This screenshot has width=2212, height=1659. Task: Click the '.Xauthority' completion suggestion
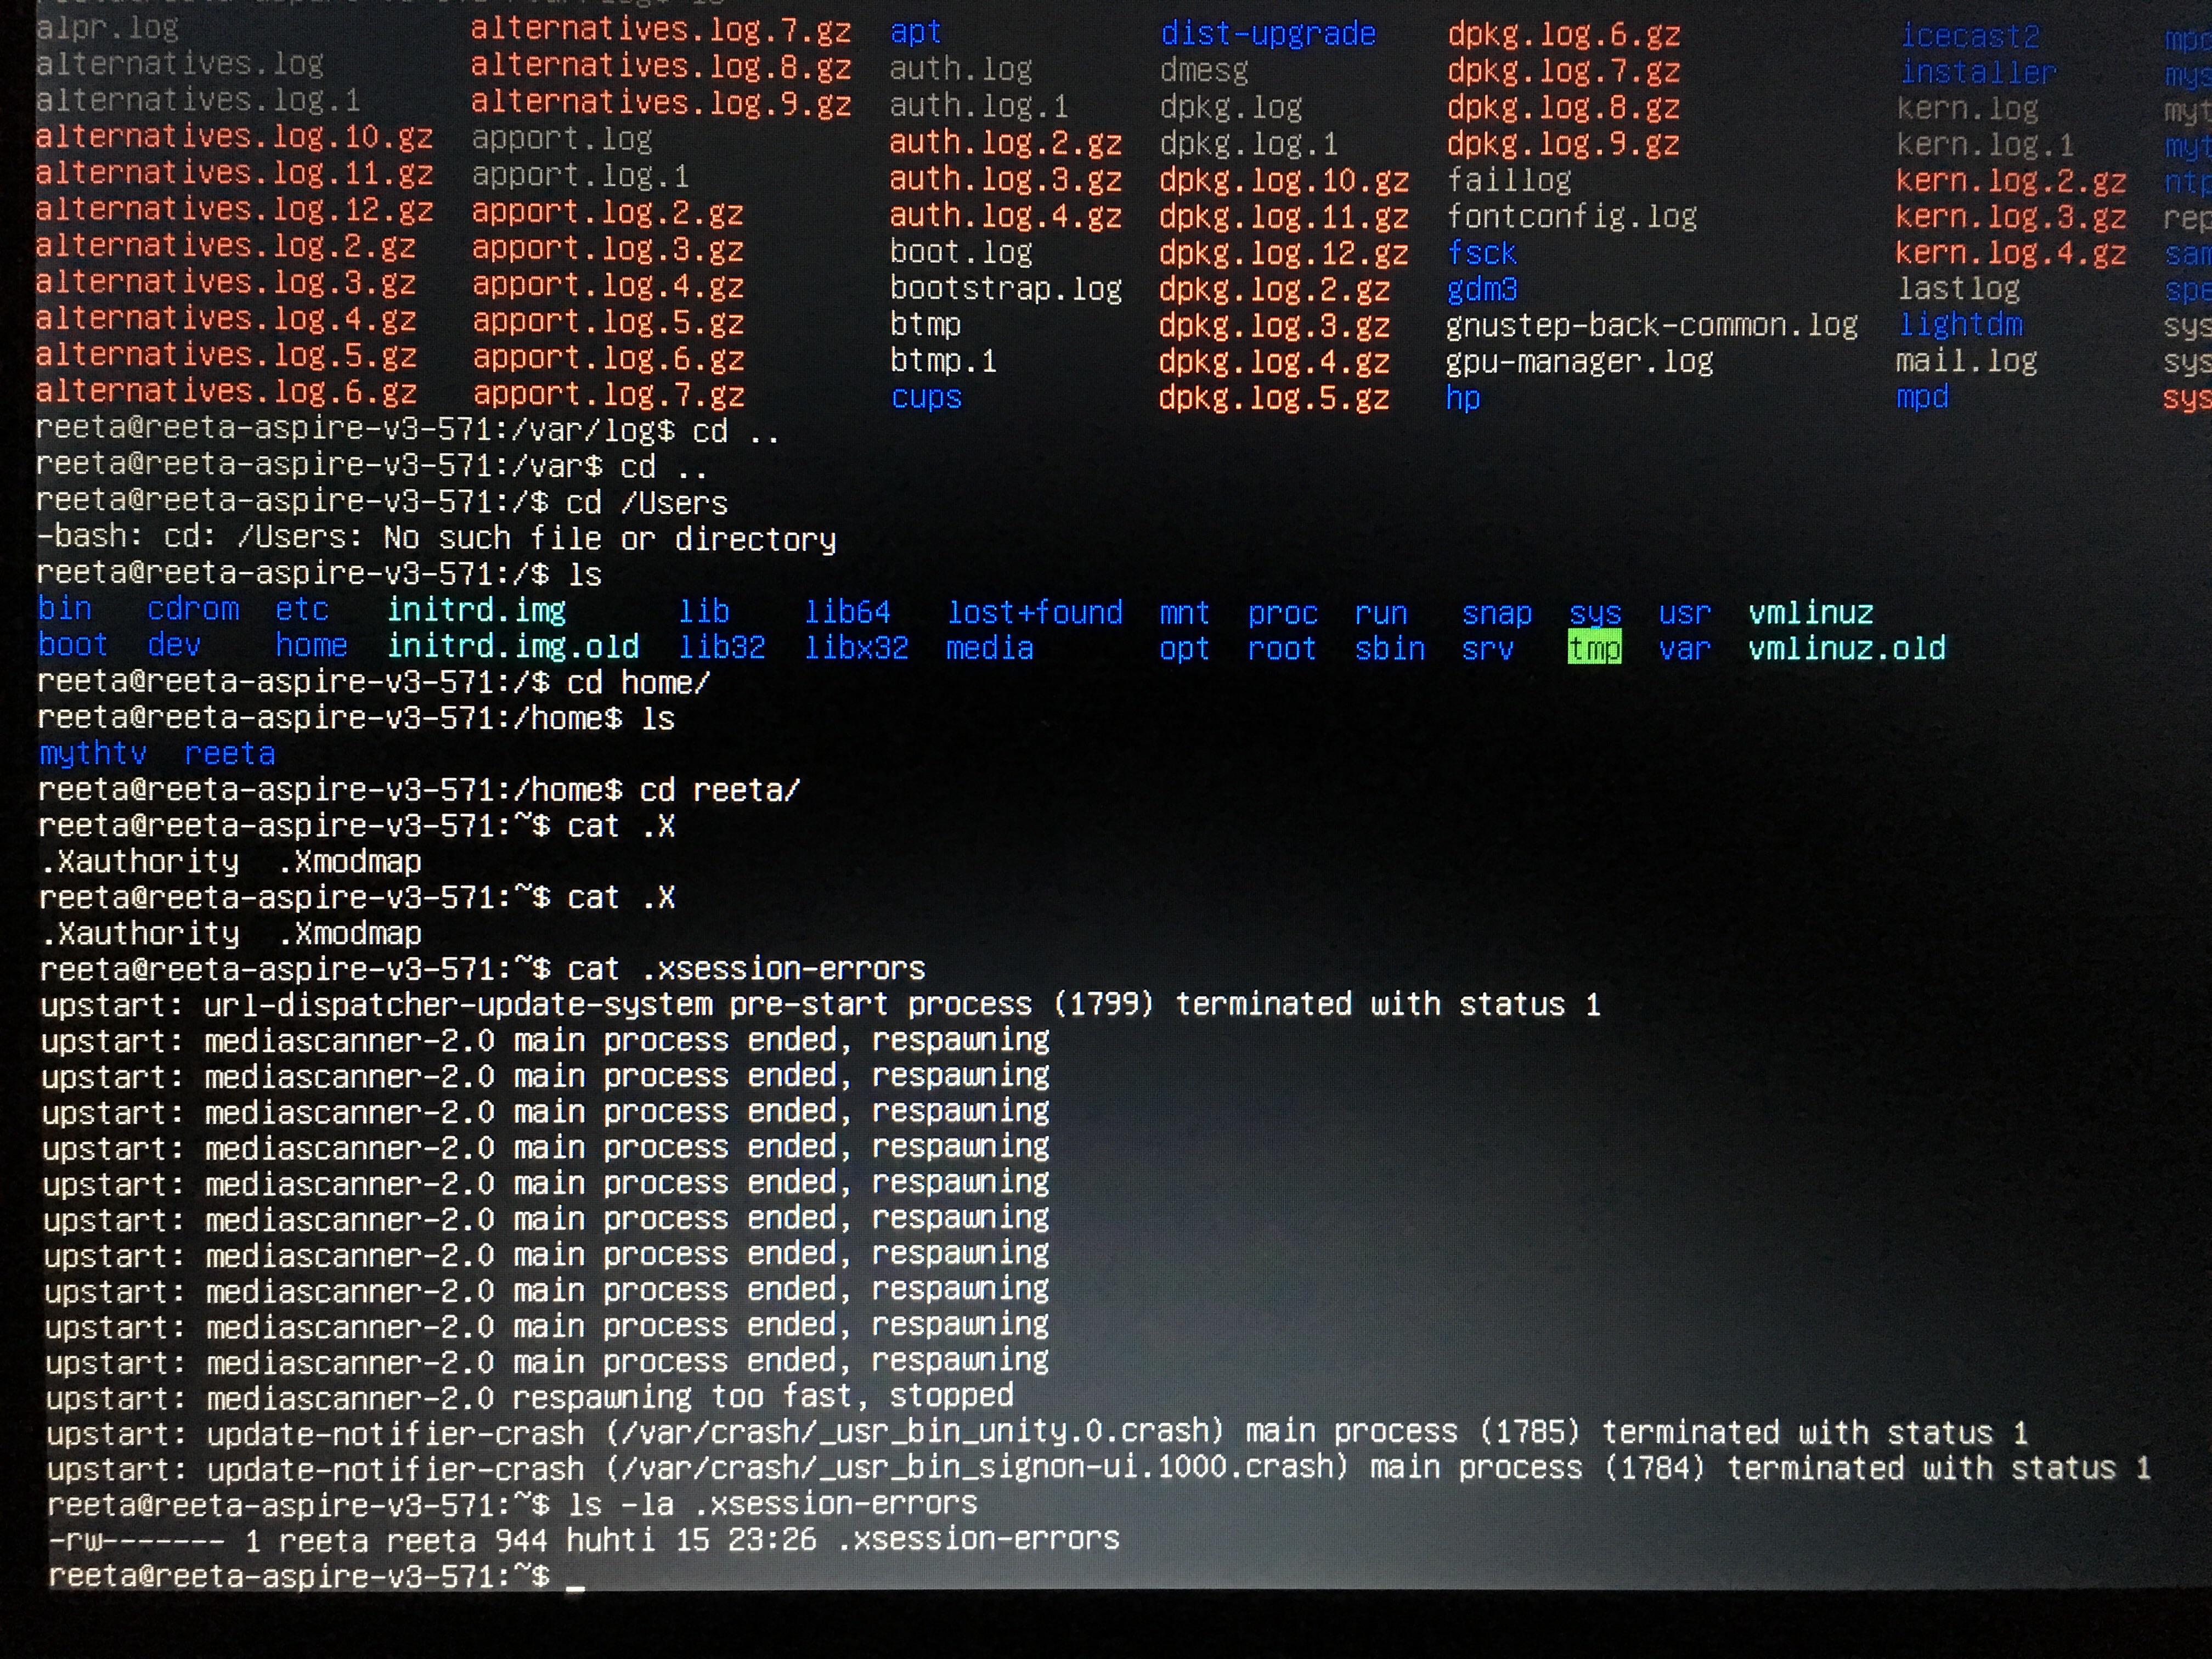click(139, 862)
